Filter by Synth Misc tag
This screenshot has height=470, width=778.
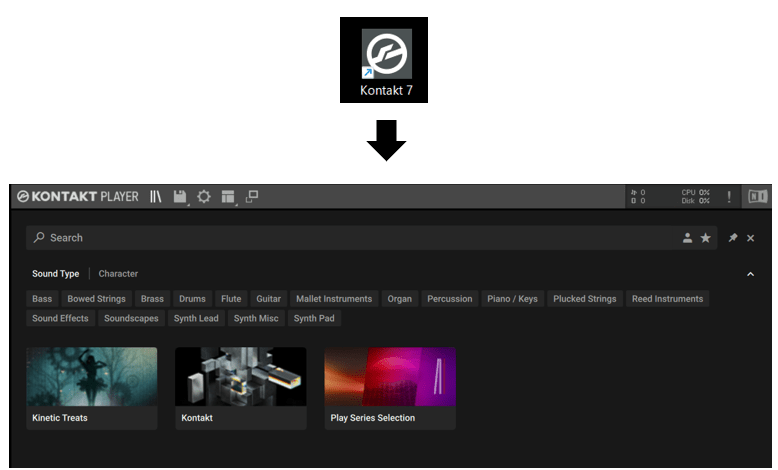[256, 318]
